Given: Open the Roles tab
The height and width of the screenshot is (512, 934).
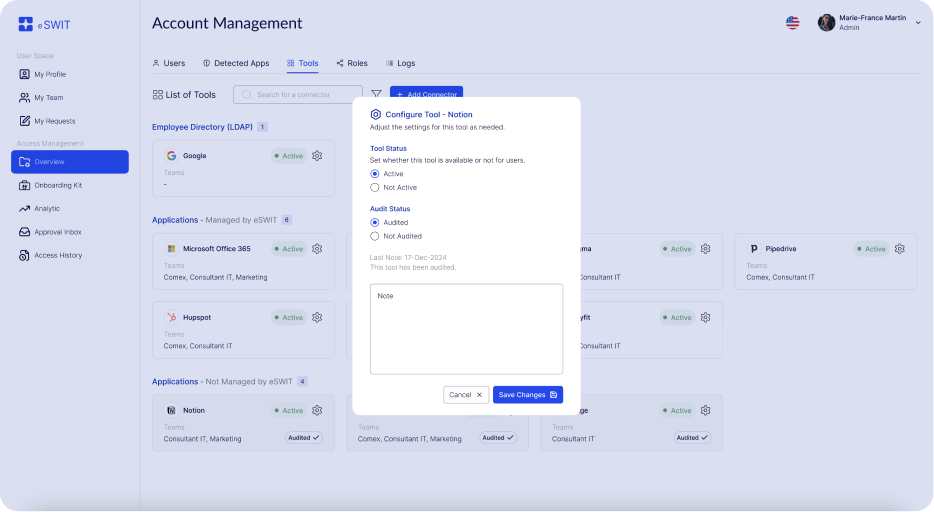Looking at the screenshot, I should (352, 63).
